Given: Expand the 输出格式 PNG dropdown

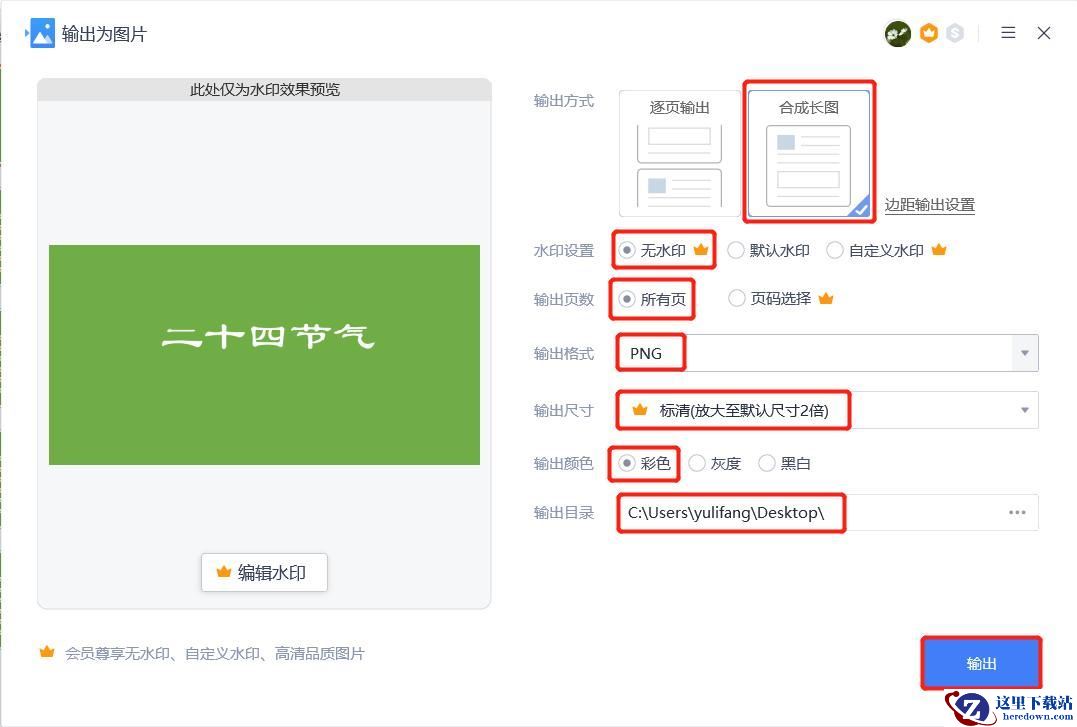Looking at the screenshot, I should pos(1024,353).
